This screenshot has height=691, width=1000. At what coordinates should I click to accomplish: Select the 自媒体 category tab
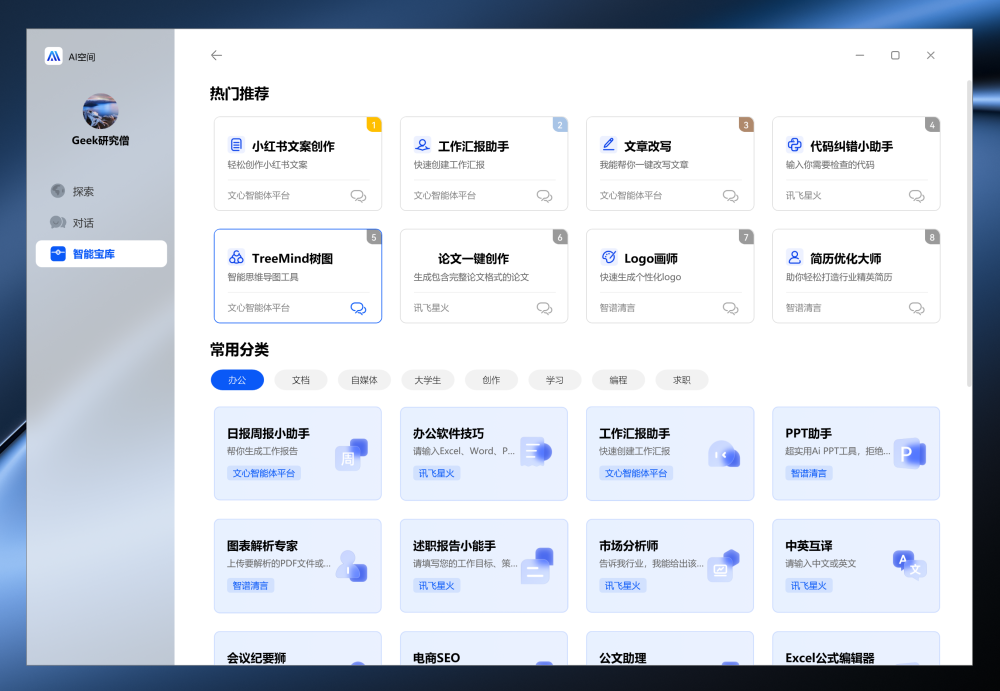364,380
